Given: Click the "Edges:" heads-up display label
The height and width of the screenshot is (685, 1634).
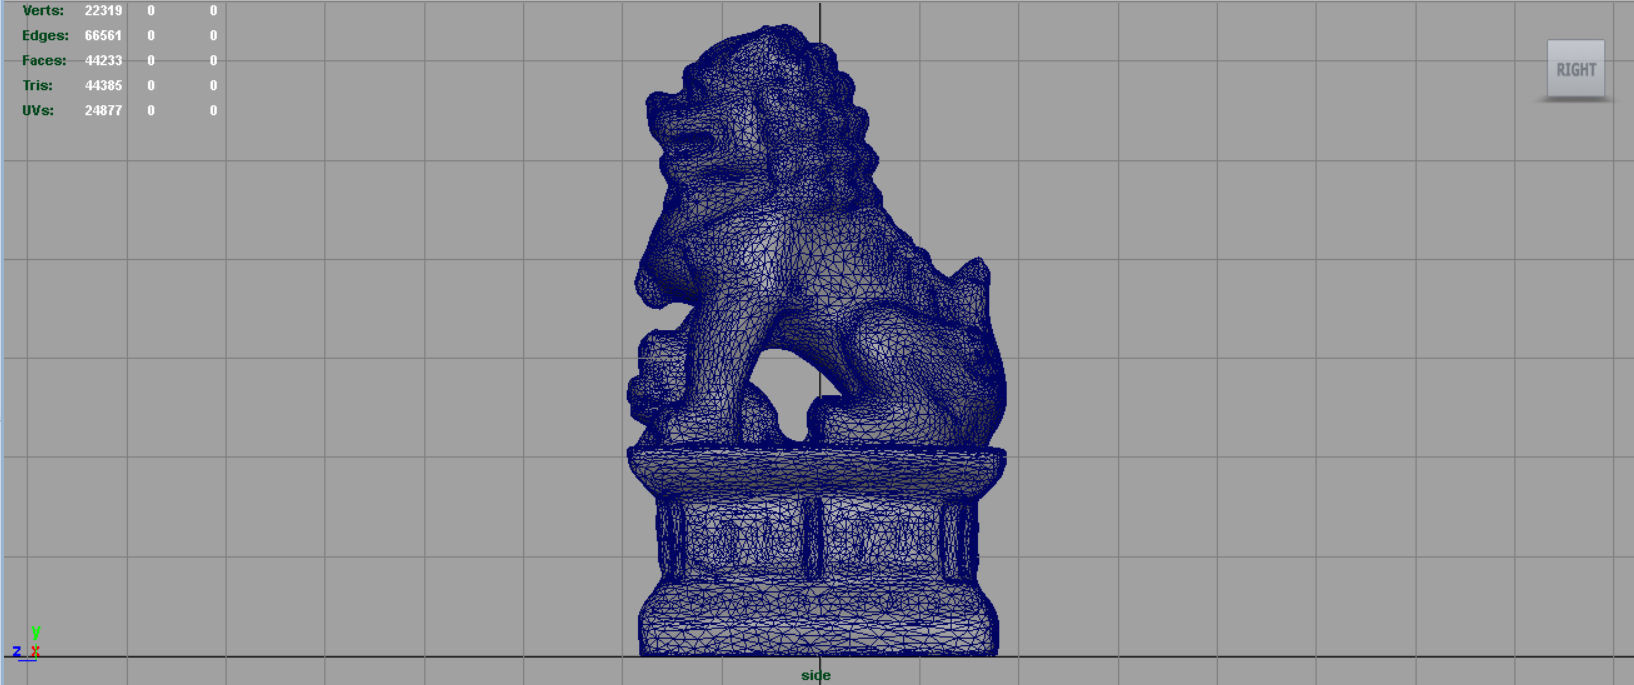Looking at the screenshot, I should coord(45,35).
